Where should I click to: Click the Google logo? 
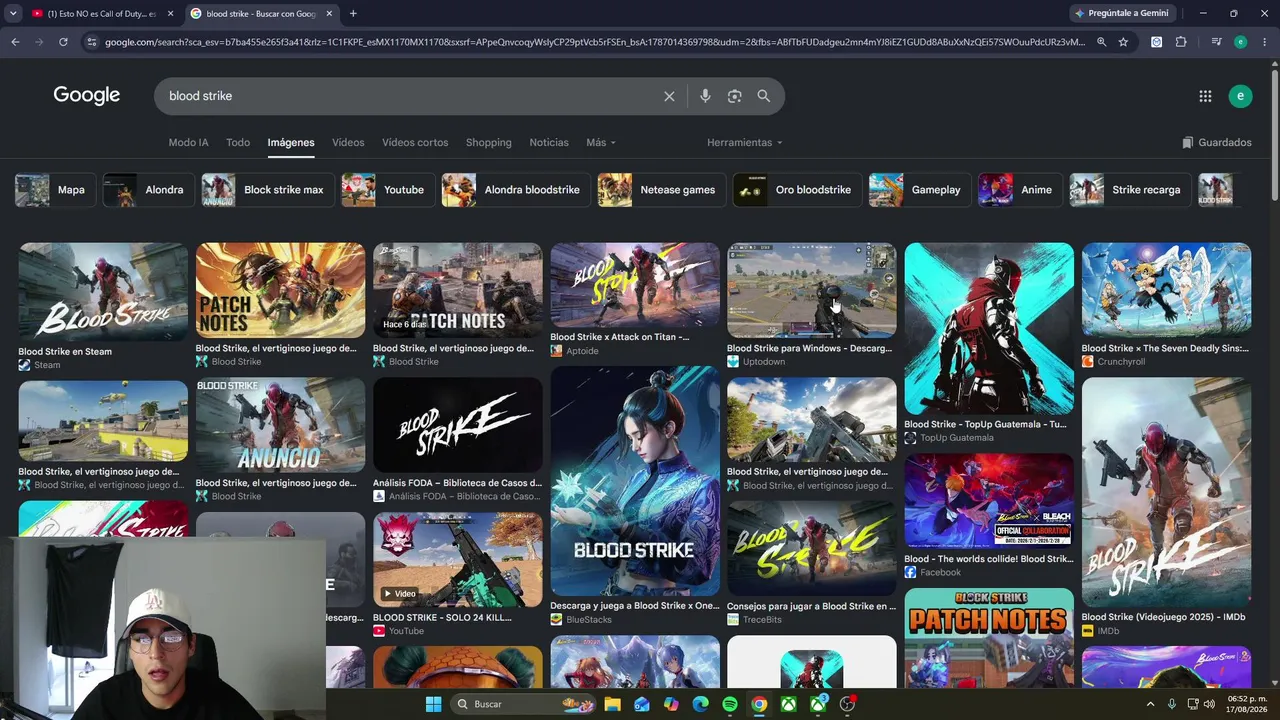click(x=87, y=95)
